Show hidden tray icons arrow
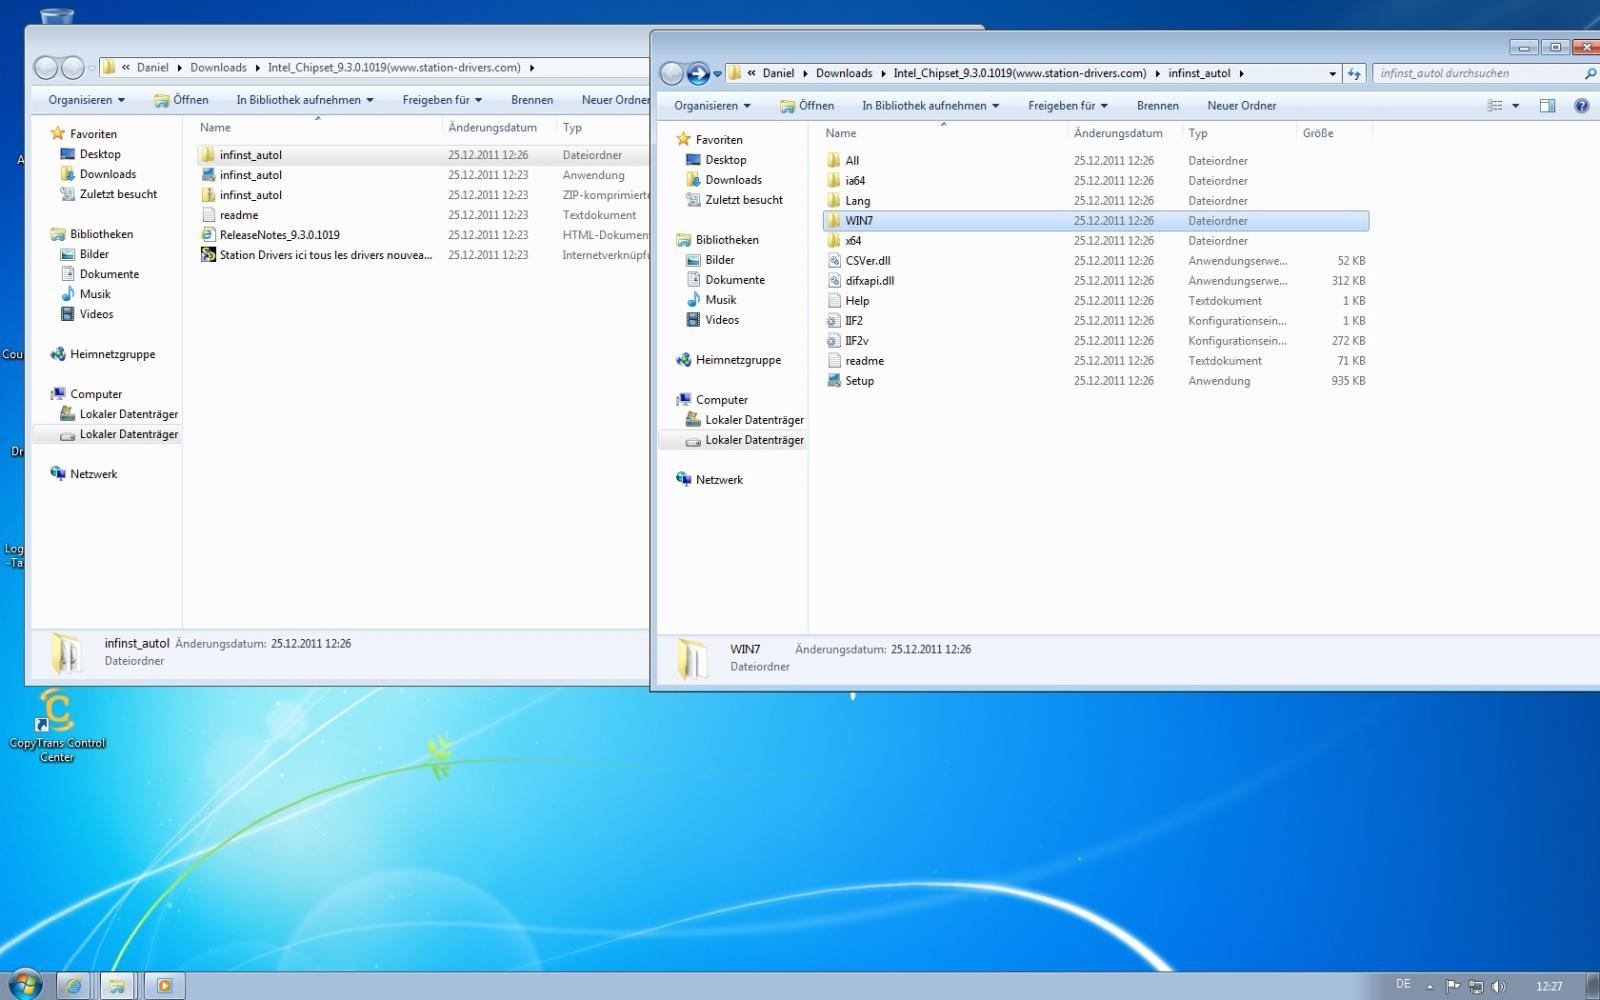The image size is (1600, 1000). tap(1429, 986)
